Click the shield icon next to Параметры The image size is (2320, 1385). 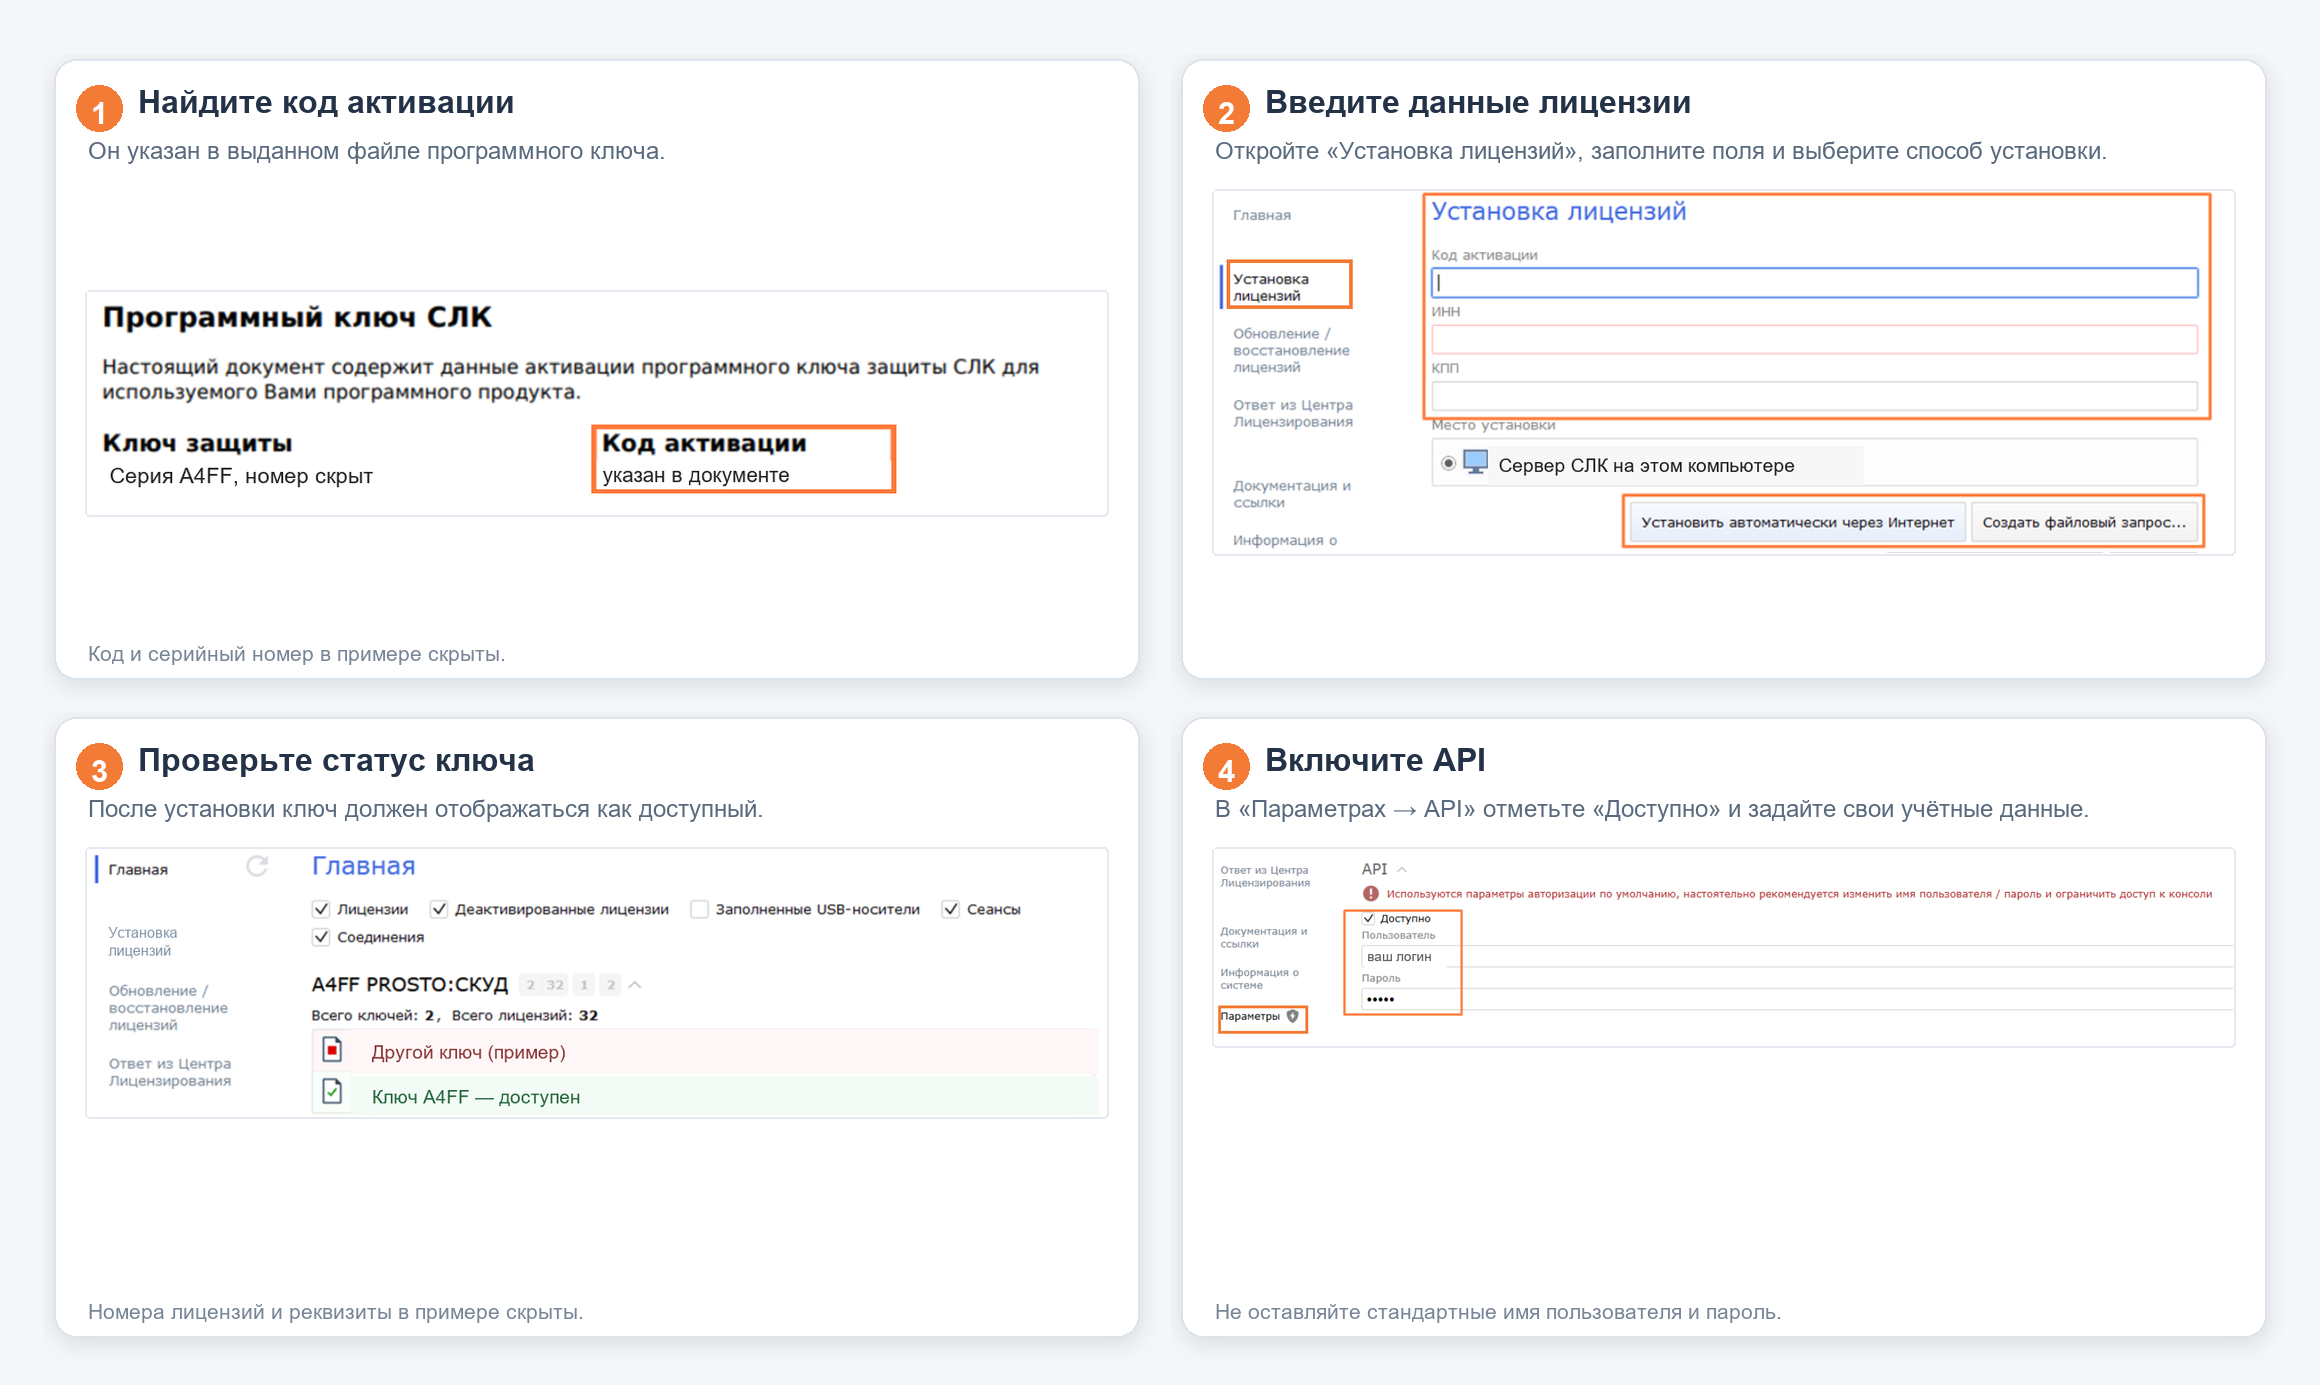point(1292,1016)
